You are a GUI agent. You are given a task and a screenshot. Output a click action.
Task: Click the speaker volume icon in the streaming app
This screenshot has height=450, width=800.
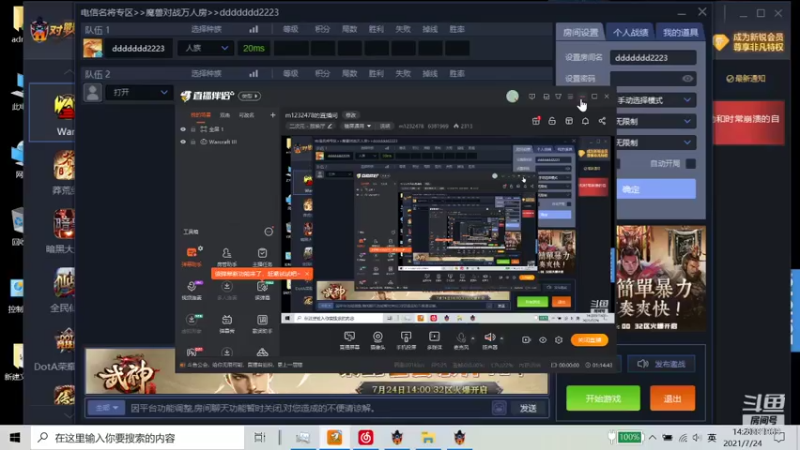coord(490,337)
